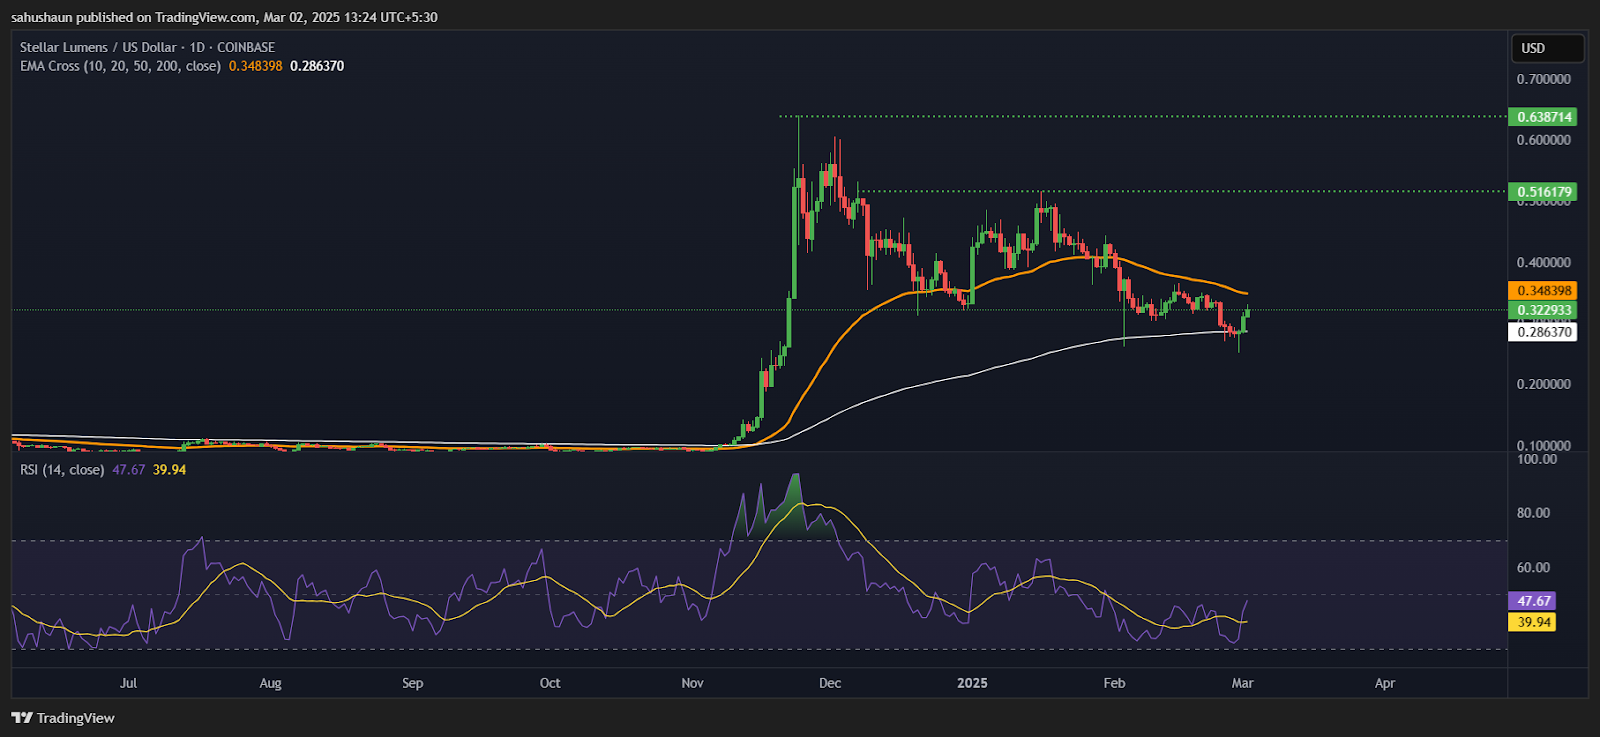The height and width of the screenshot is (737, 1600).
Task: Open the EMA Cross indicator legend
Action: pyautogui.click(x=120, y=66)
